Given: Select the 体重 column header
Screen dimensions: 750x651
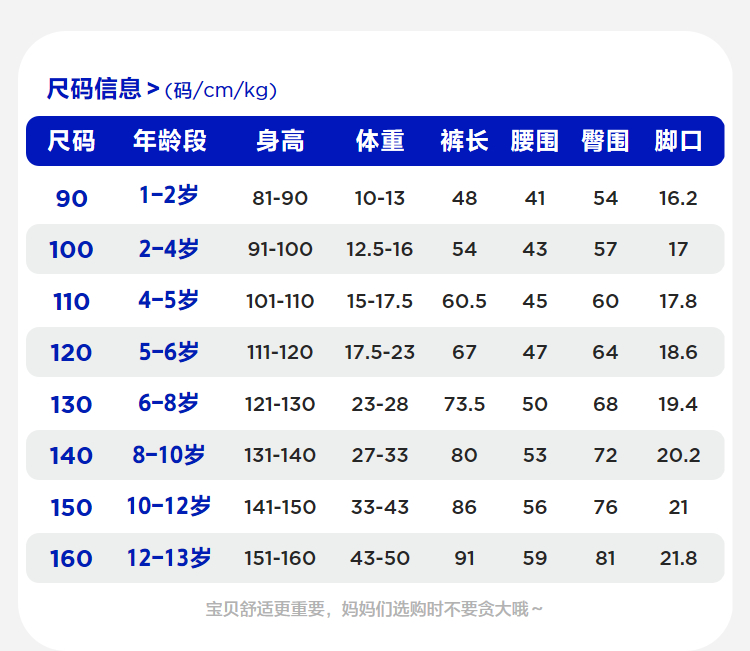Looking at the screenshot, I should [380, 141].
